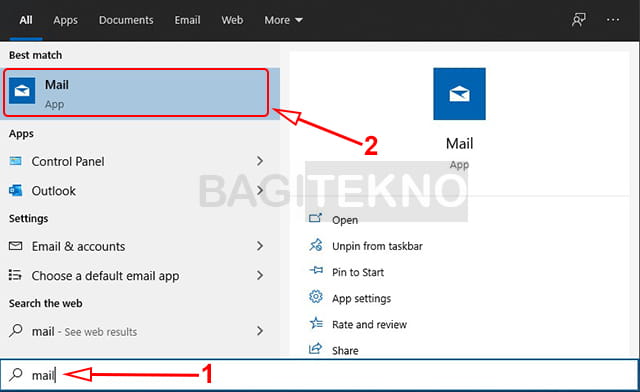
Task: Switch to the Email search tab
Action: click(x=187, y=20)
